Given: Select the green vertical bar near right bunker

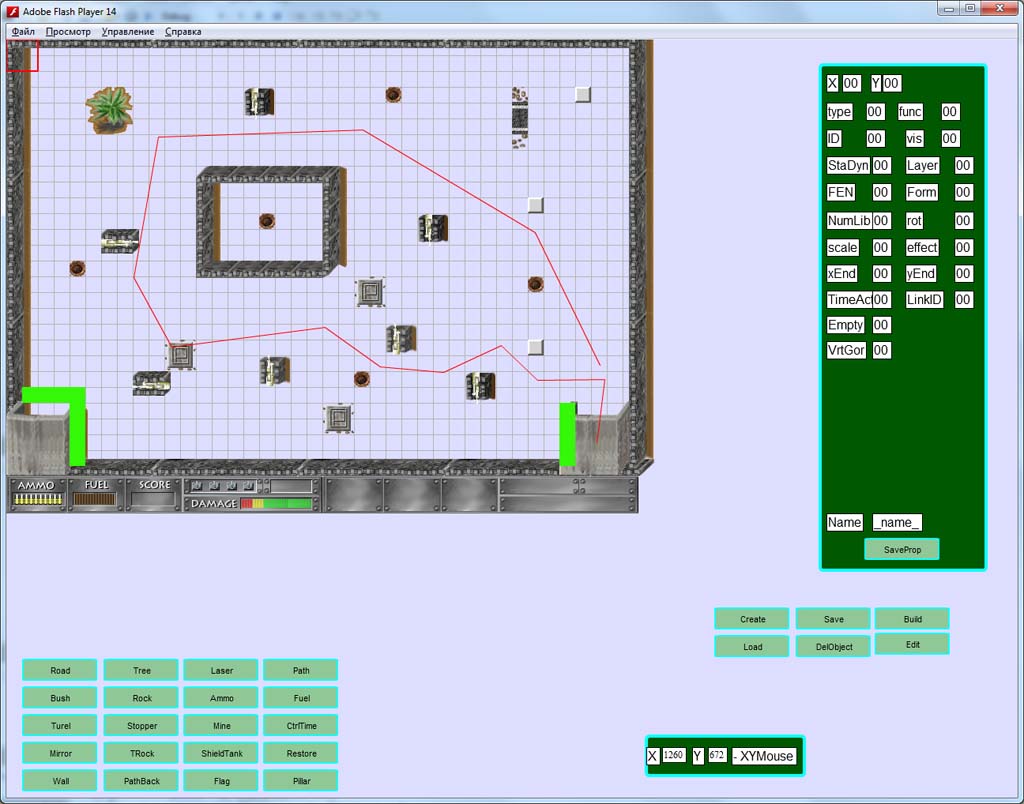Looking at the screenshot, I should point(568,434).
